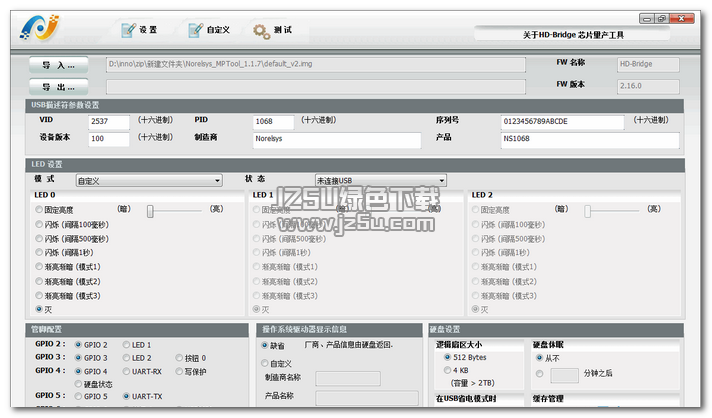Click the 序列号 serial number field
This screenshot has height=418, width=712.
tap(562, 122)
